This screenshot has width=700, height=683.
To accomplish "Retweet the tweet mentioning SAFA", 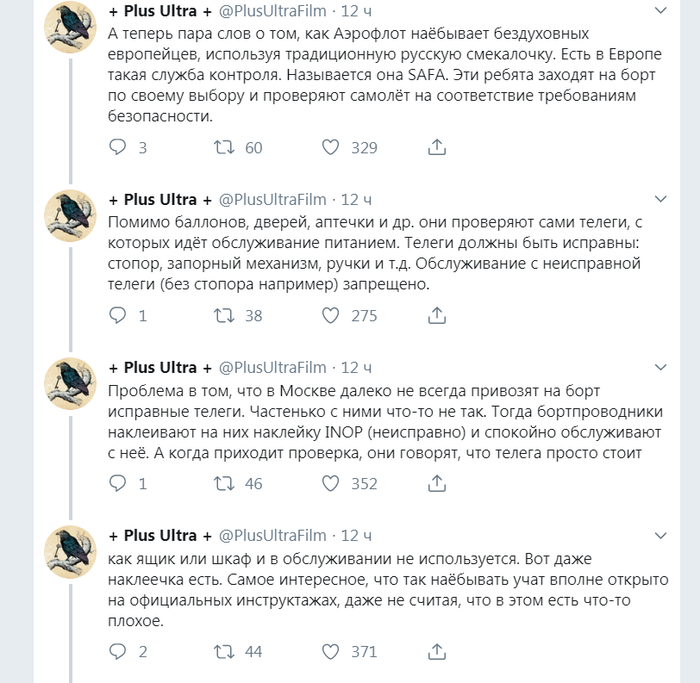I will 226,148.
